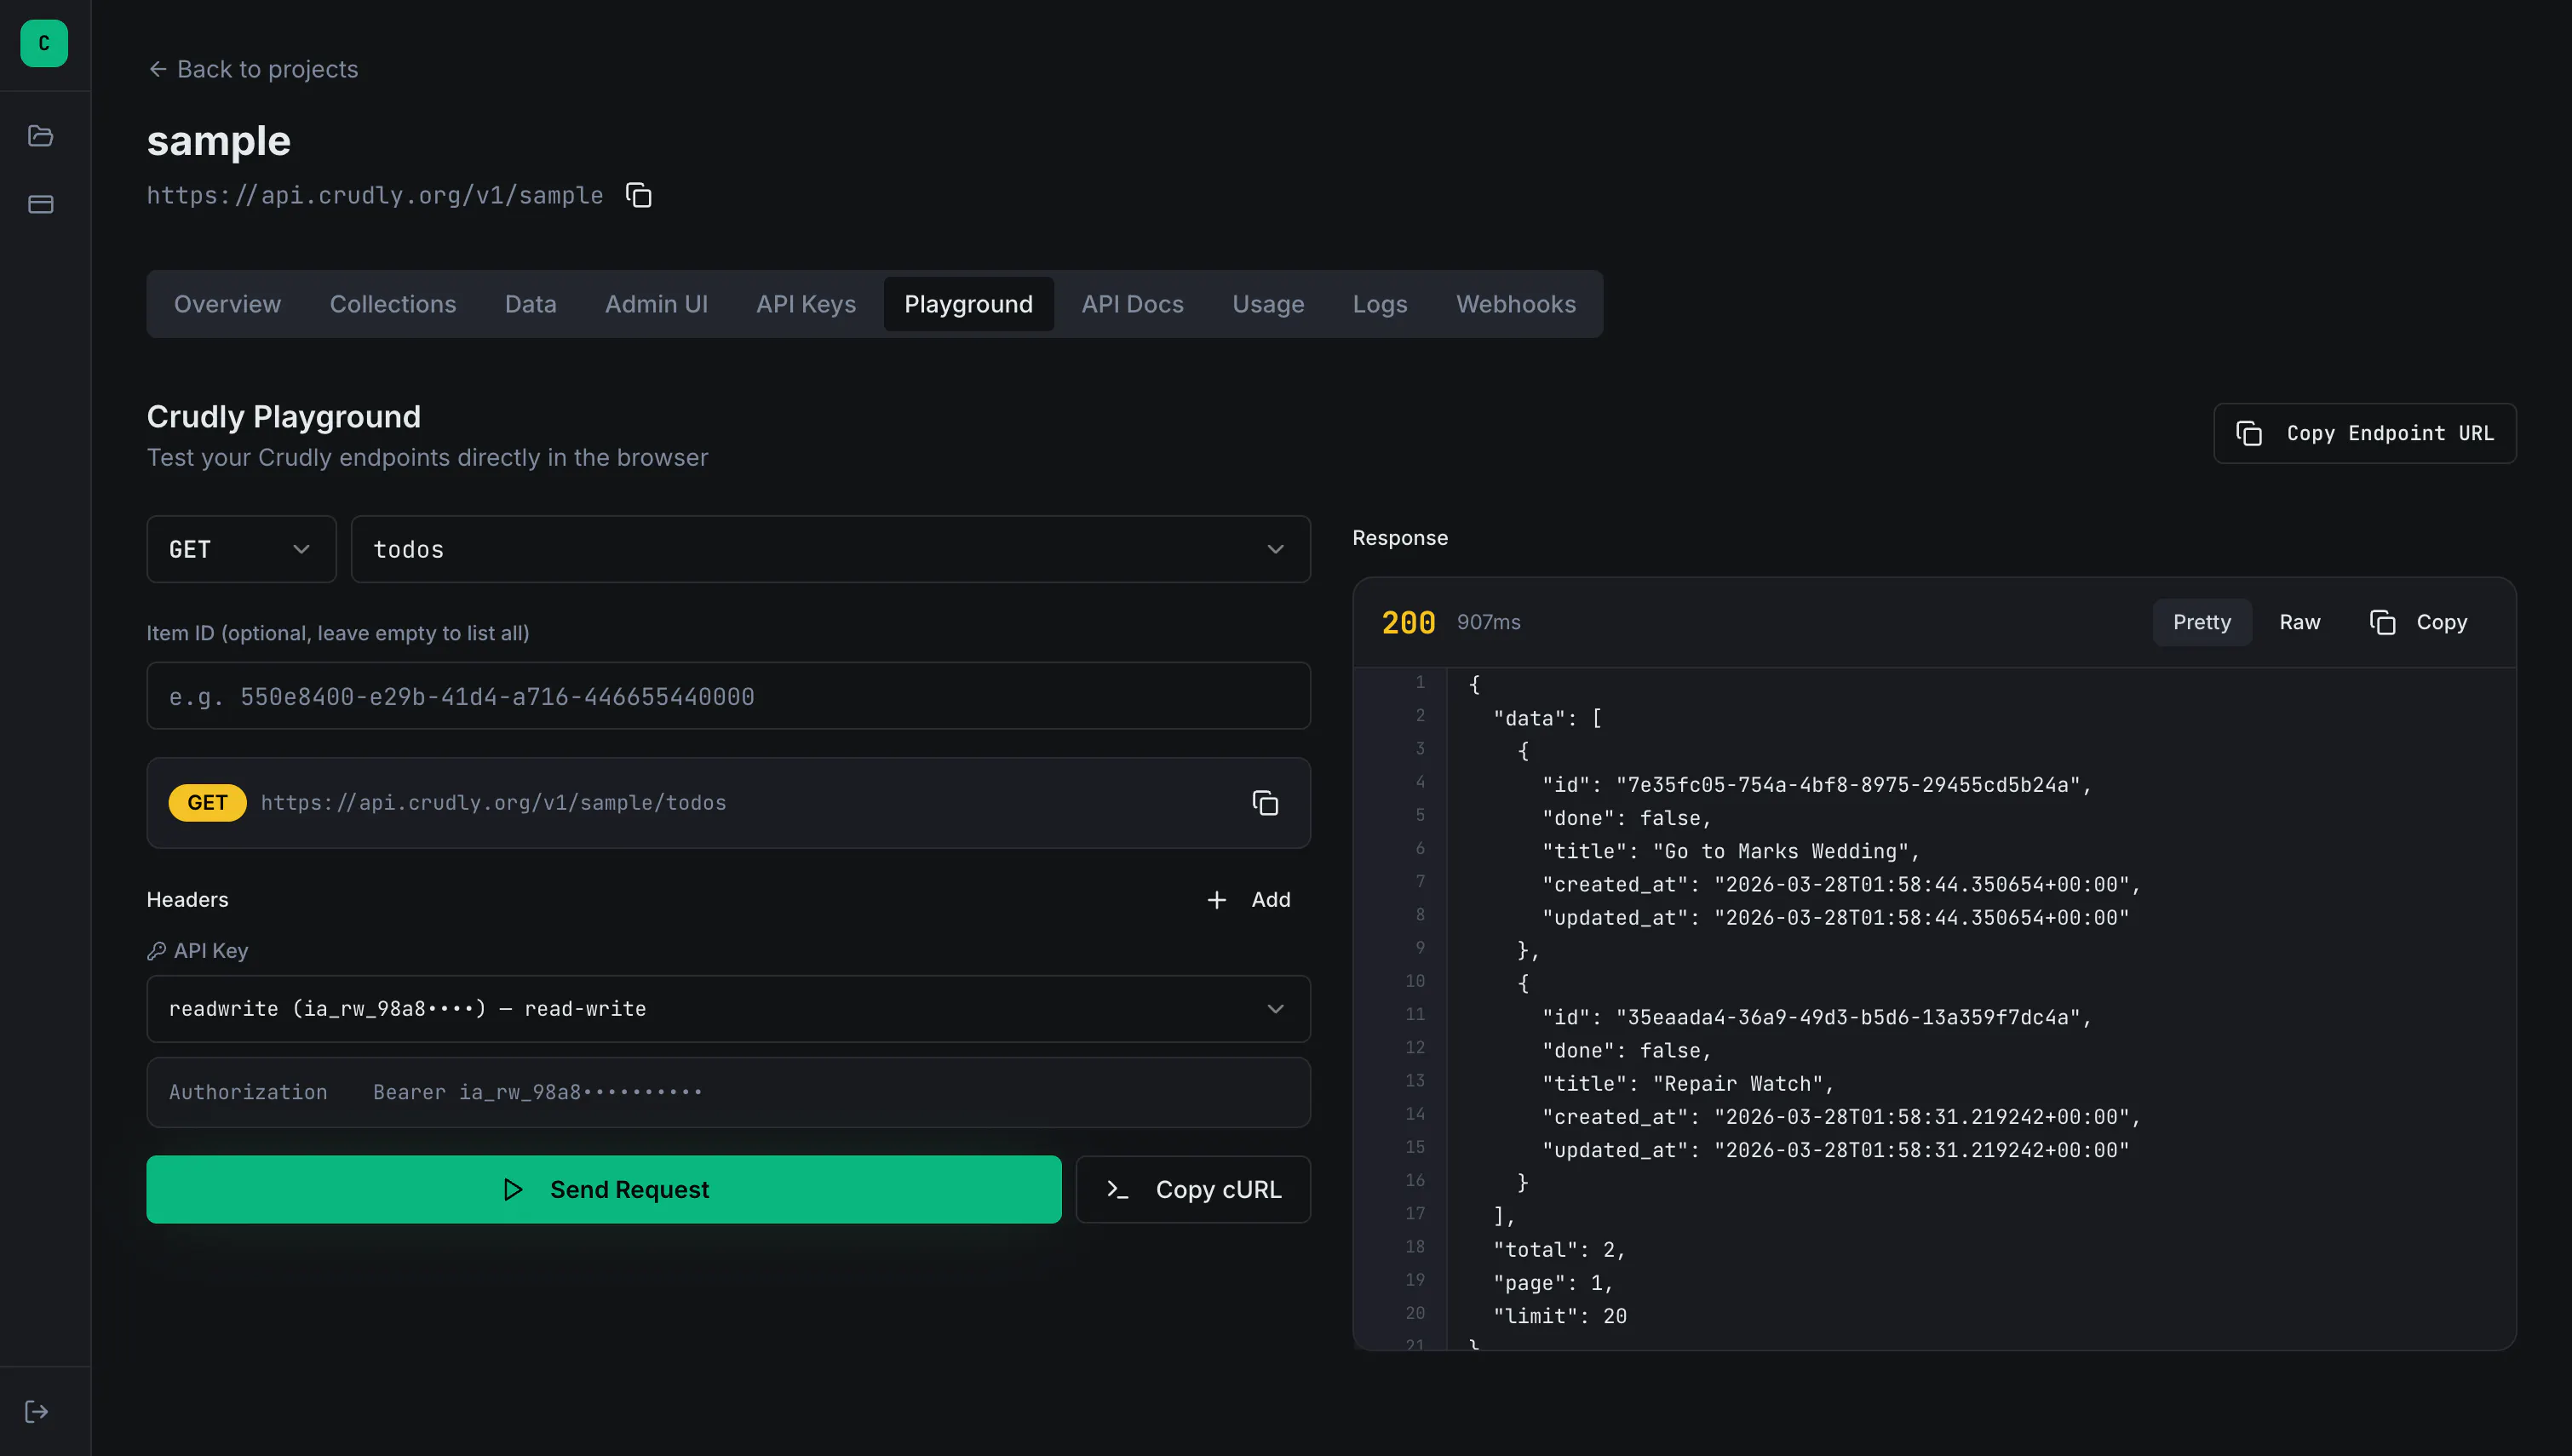Open the readwrite API key dropdown

coord(728,1009)
